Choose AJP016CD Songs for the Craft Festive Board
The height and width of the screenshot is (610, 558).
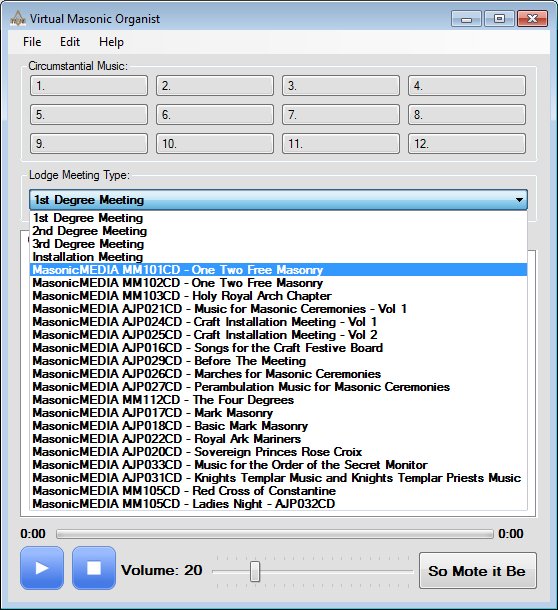pos(278,348)
